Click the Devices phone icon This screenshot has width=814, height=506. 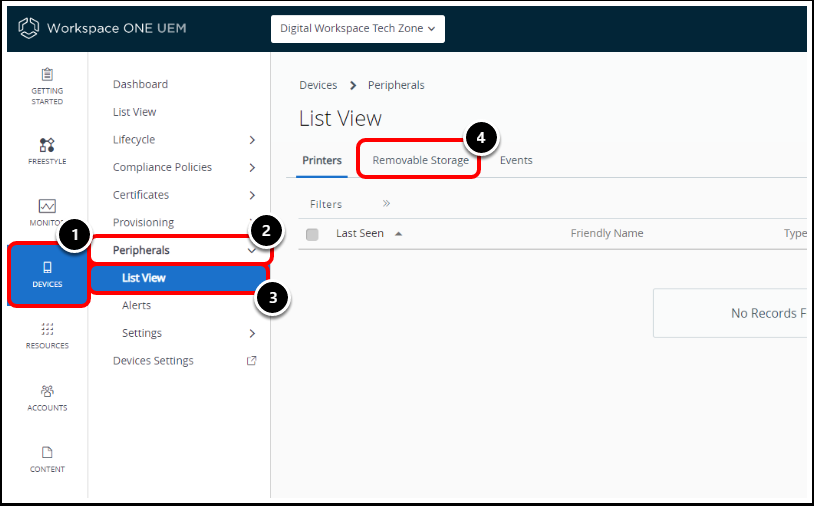point(47,267)
